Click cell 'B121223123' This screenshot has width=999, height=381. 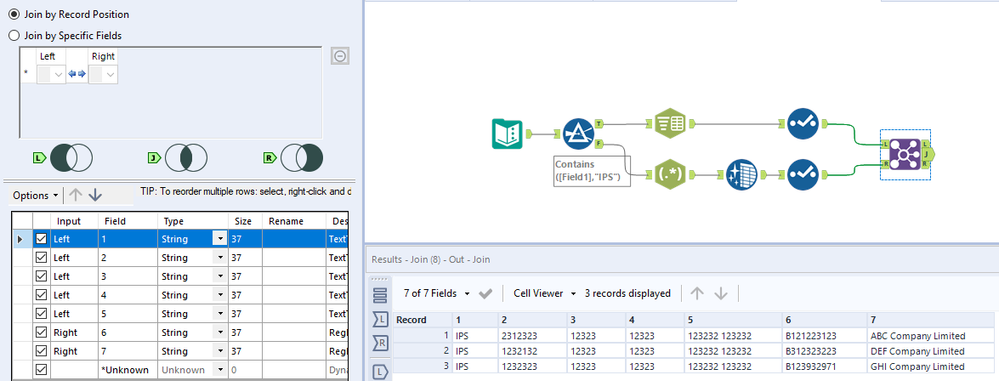click(824, 336)
